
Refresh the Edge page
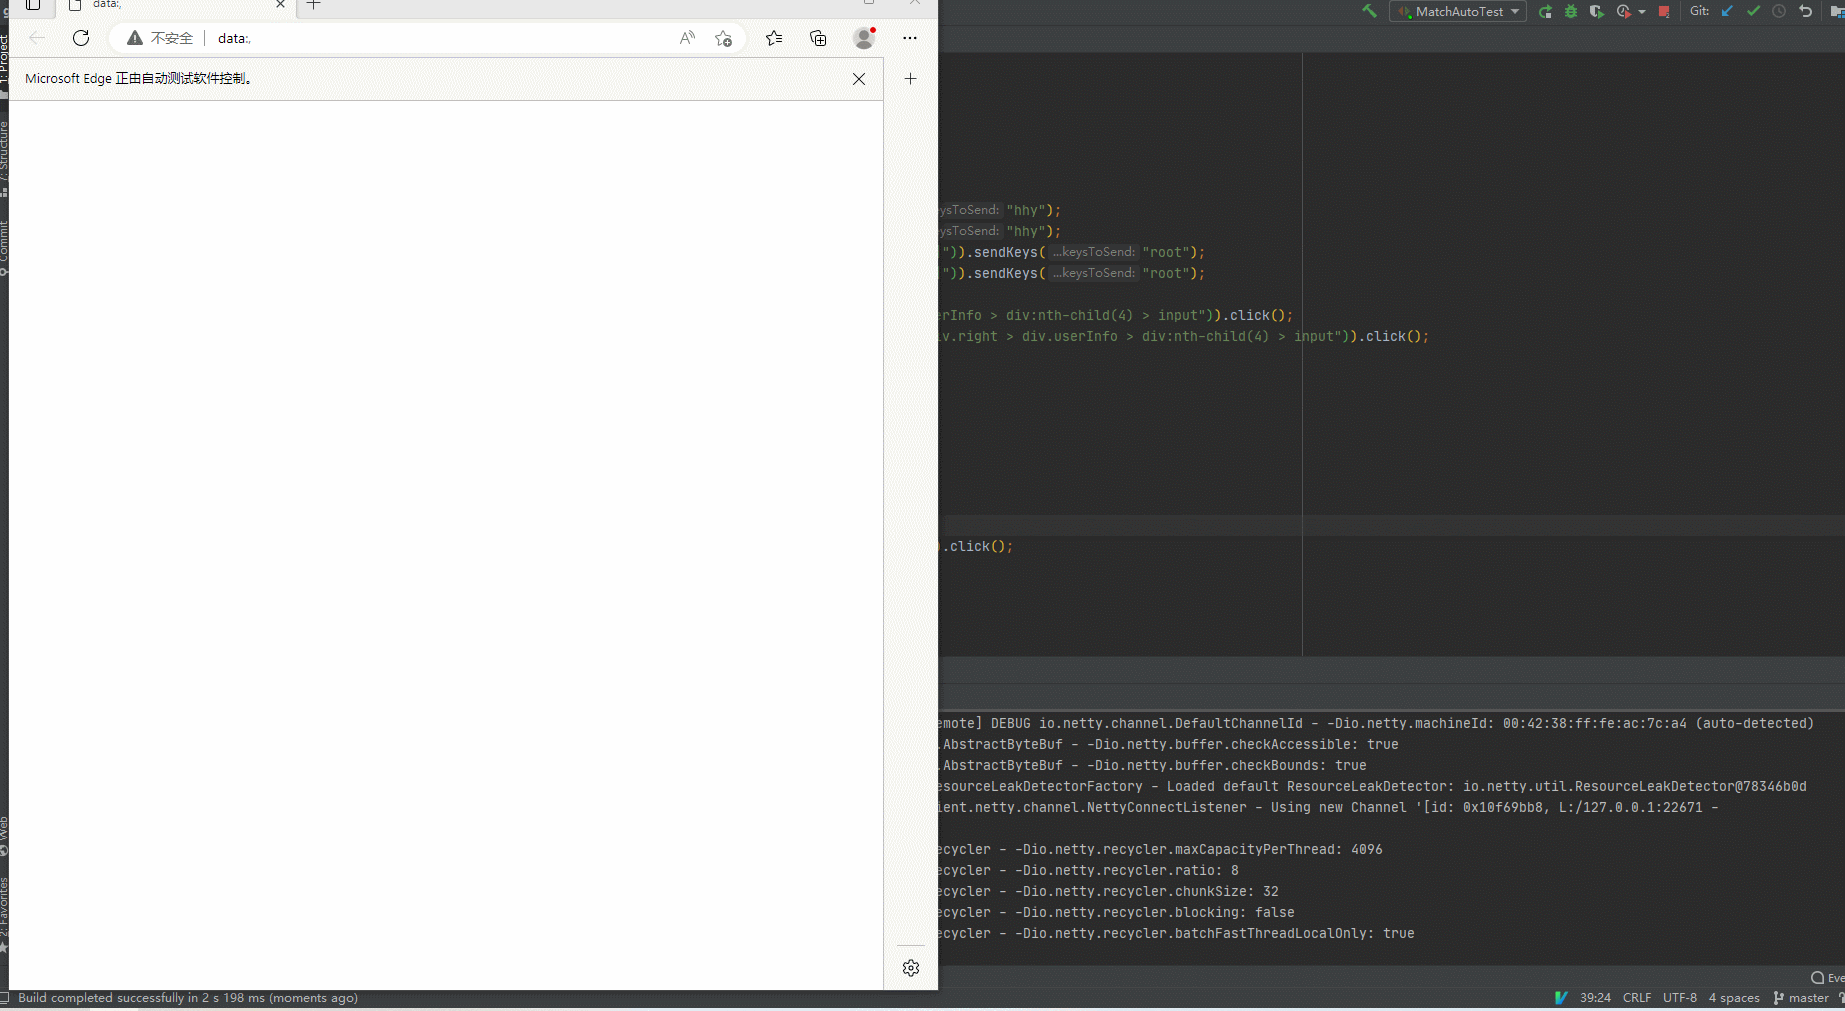[x=81, y=38]
